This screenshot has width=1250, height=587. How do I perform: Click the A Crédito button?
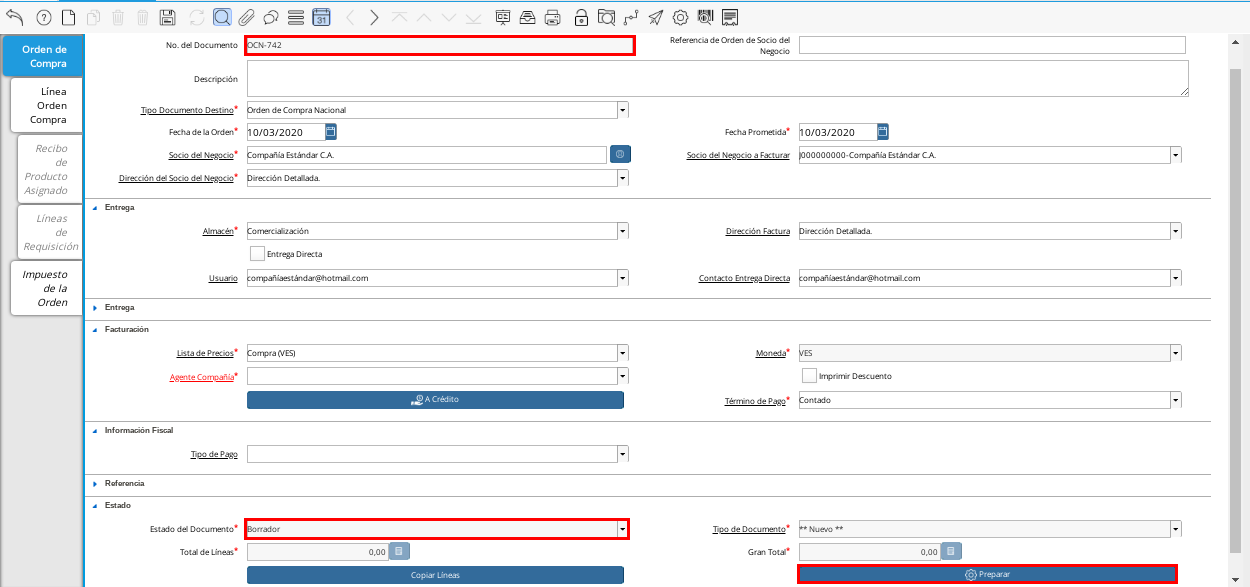(435, 400)
